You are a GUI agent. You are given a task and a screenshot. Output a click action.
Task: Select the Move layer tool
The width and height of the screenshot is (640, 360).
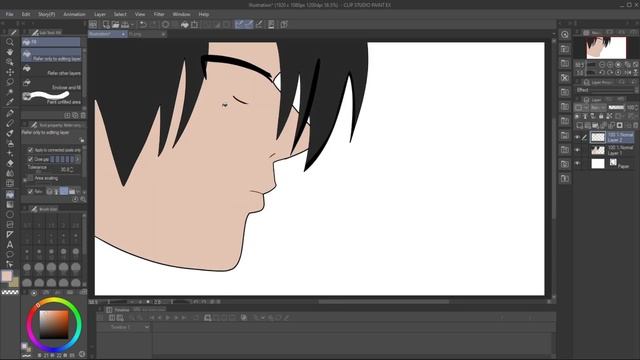(10, 72)
